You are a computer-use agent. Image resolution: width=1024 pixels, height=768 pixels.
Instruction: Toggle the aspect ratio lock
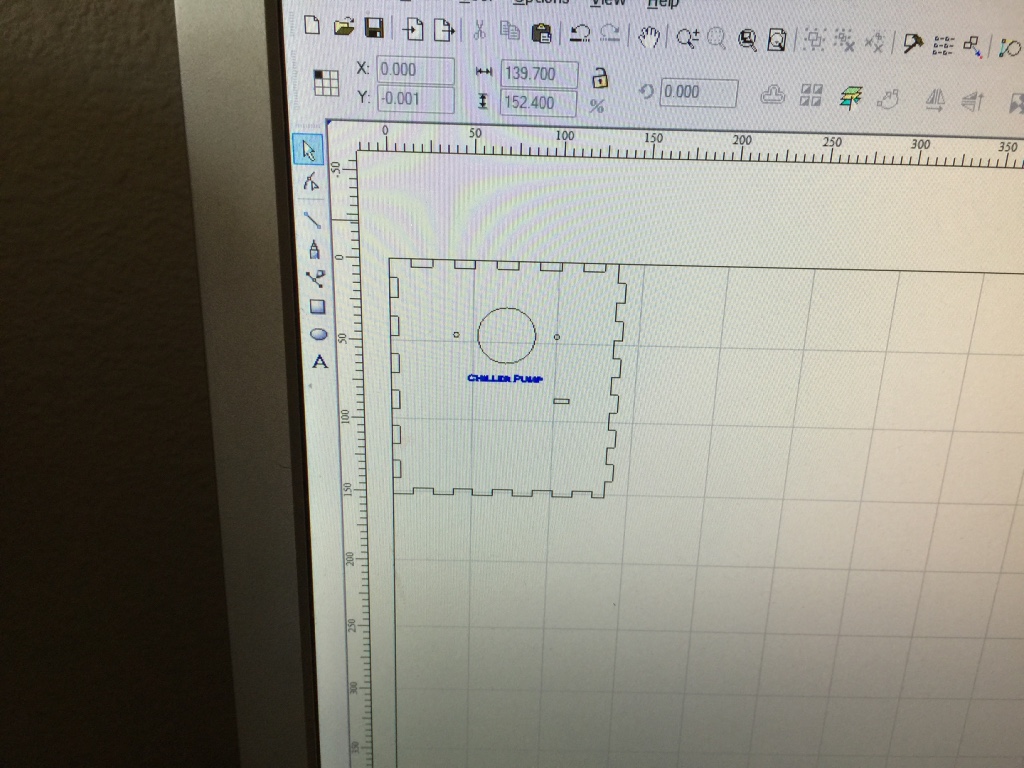coord(600,78)
